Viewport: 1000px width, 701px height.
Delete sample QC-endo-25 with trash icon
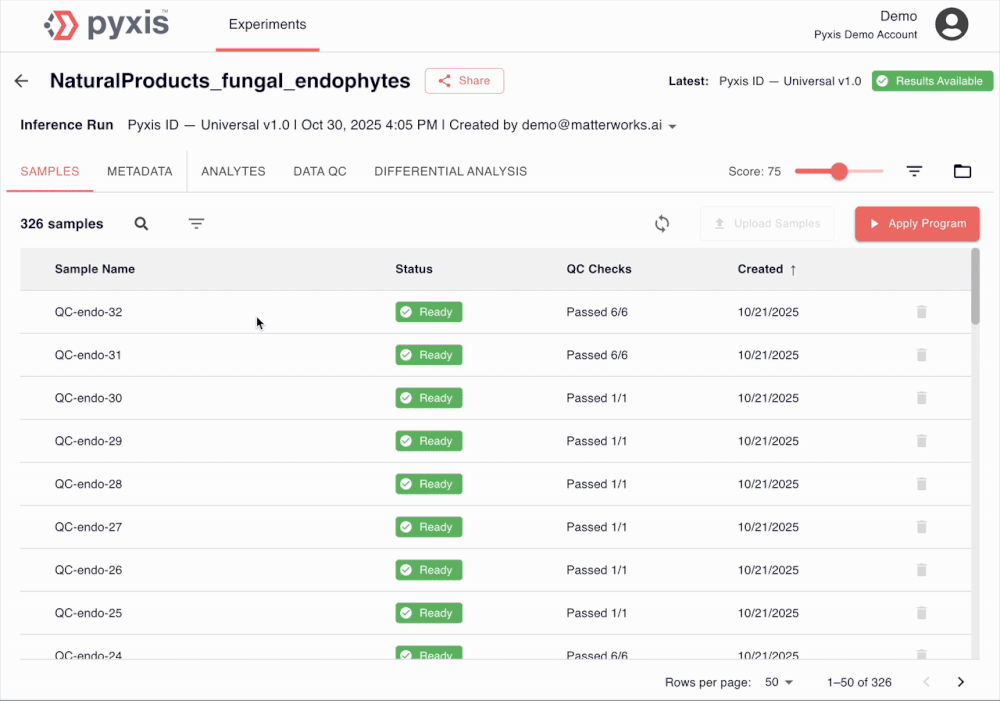pos(921,612)
